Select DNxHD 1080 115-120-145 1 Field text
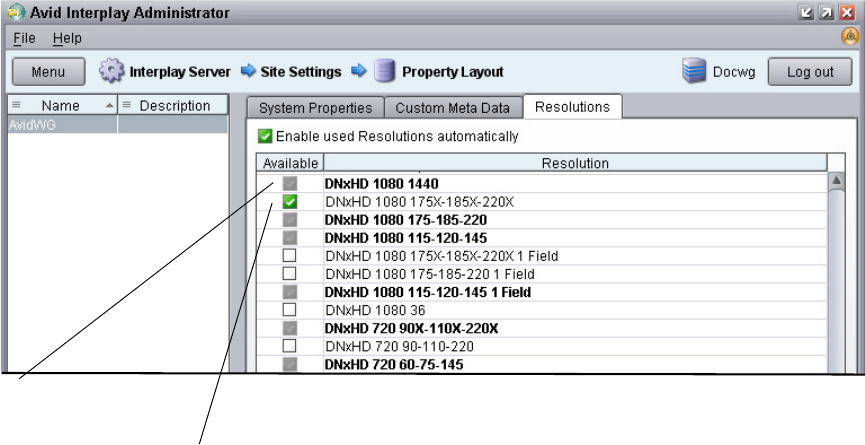The width and height of the screenshot is (865, 445). [x=428, y=292]
